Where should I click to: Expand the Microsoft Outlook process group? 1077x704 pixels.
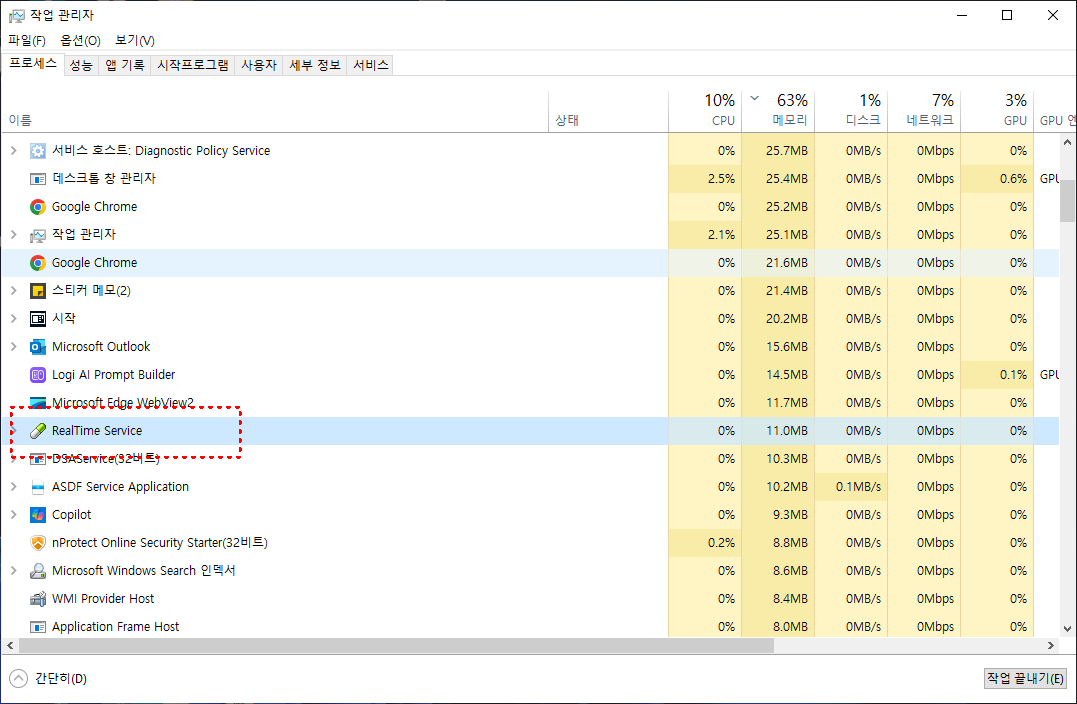tap(13, 347)
